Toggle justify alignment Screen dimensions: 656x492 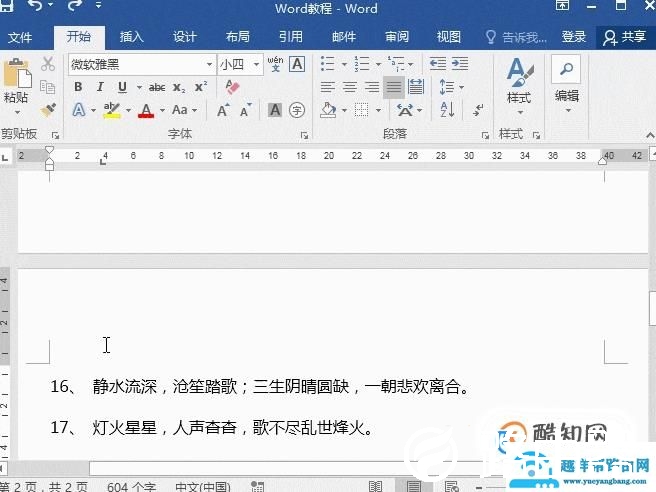click(394, 87)
